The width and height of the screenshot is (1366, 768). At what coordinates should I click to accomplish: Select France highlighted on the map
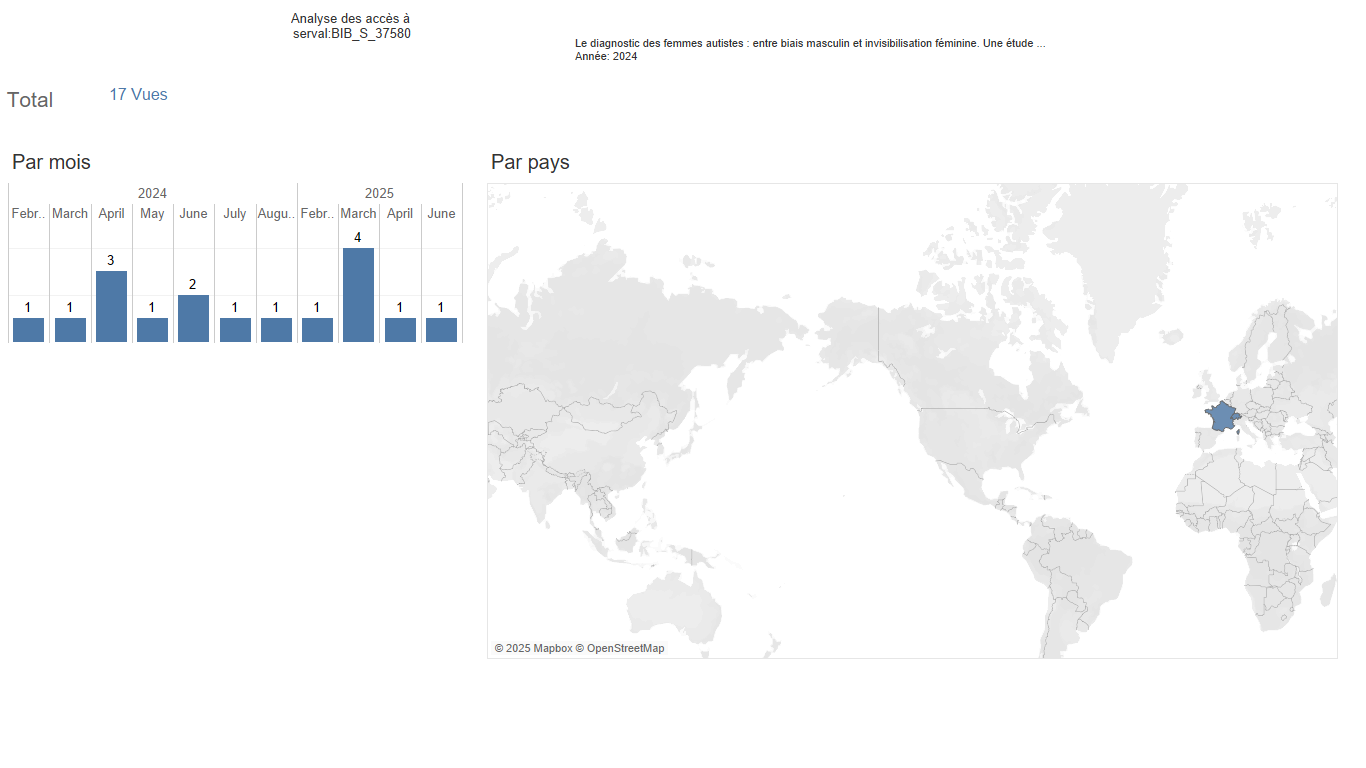click(1220, 416)
